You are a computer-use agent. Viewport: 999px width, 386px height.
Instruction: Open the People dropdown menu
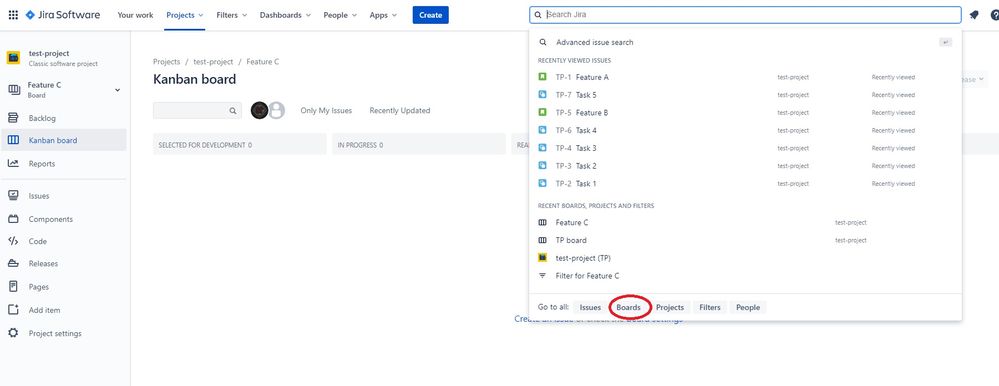tap(340, 15)
